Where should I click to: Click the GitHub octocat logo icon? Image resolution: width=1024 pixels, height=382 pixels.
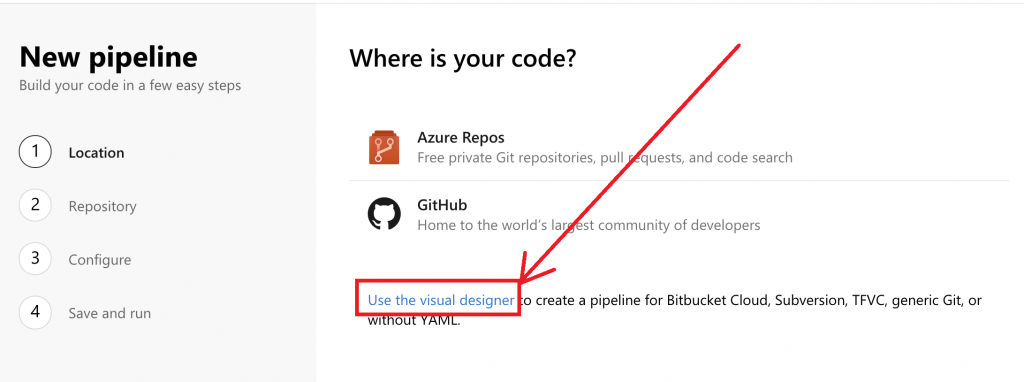[x=384, y=214]
